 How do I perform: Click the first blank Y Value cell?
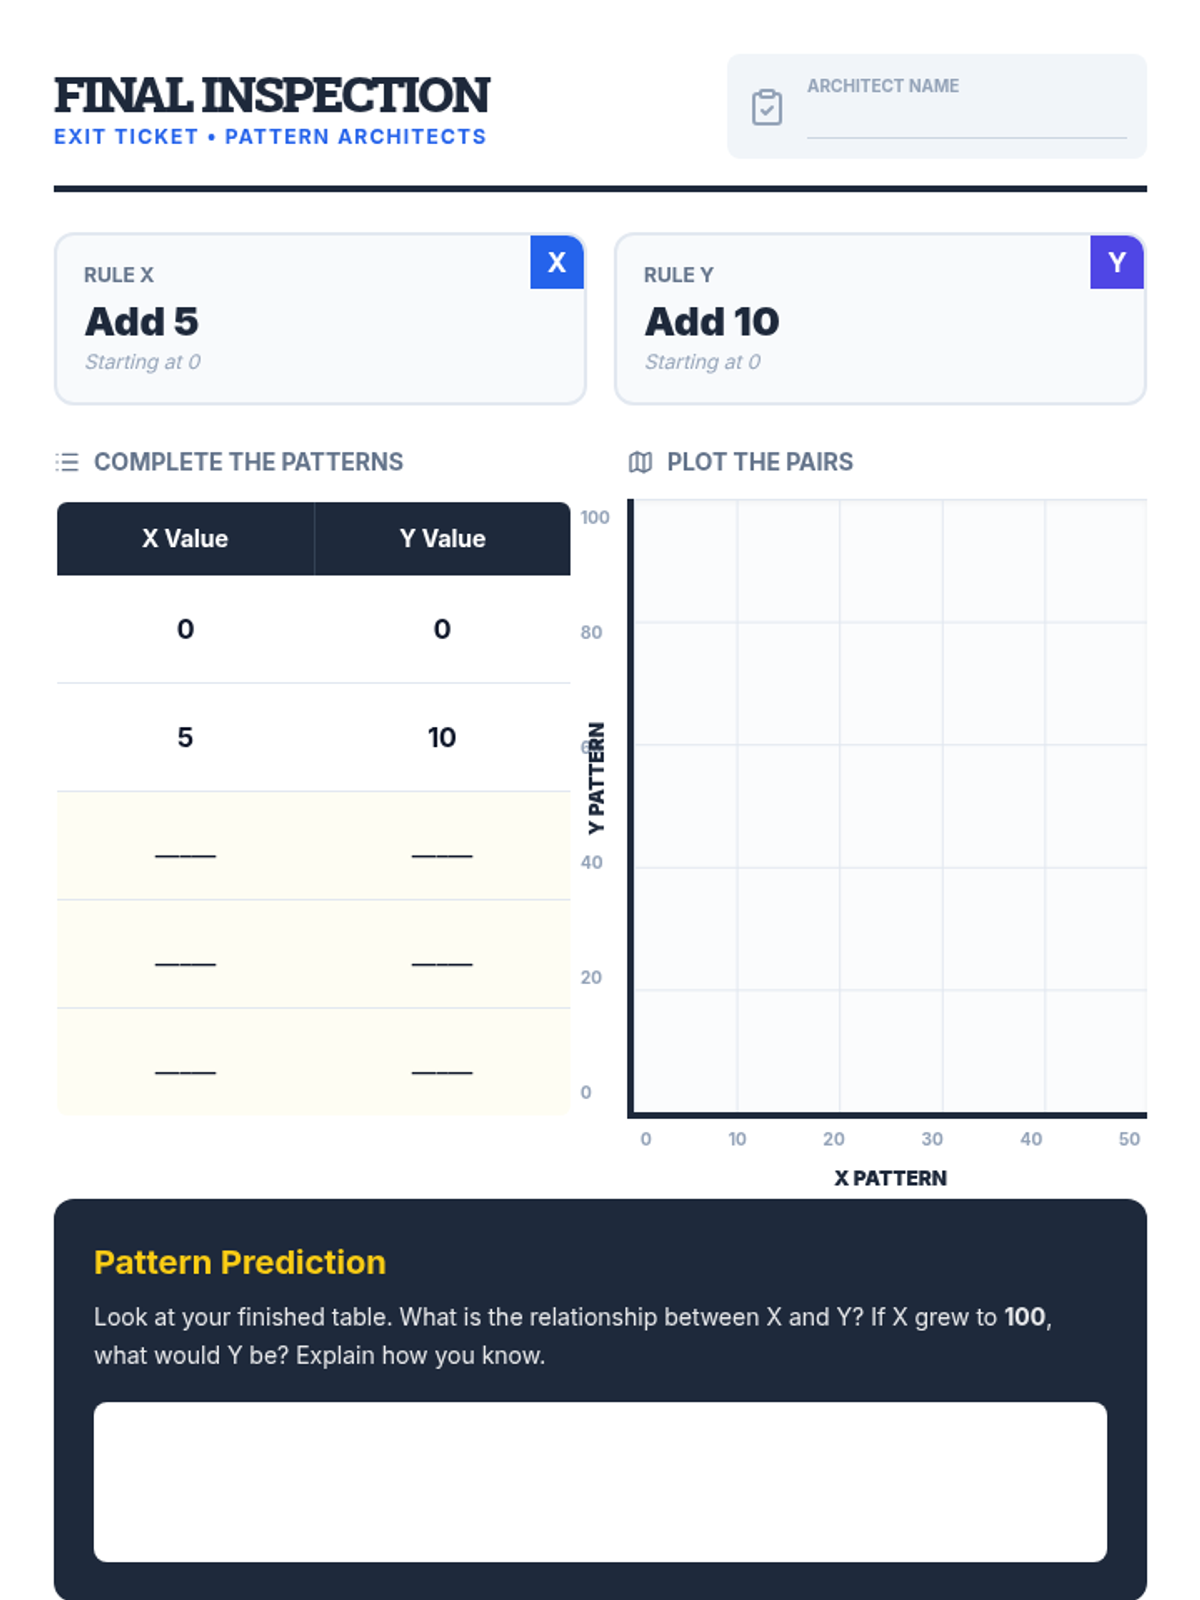442,846
